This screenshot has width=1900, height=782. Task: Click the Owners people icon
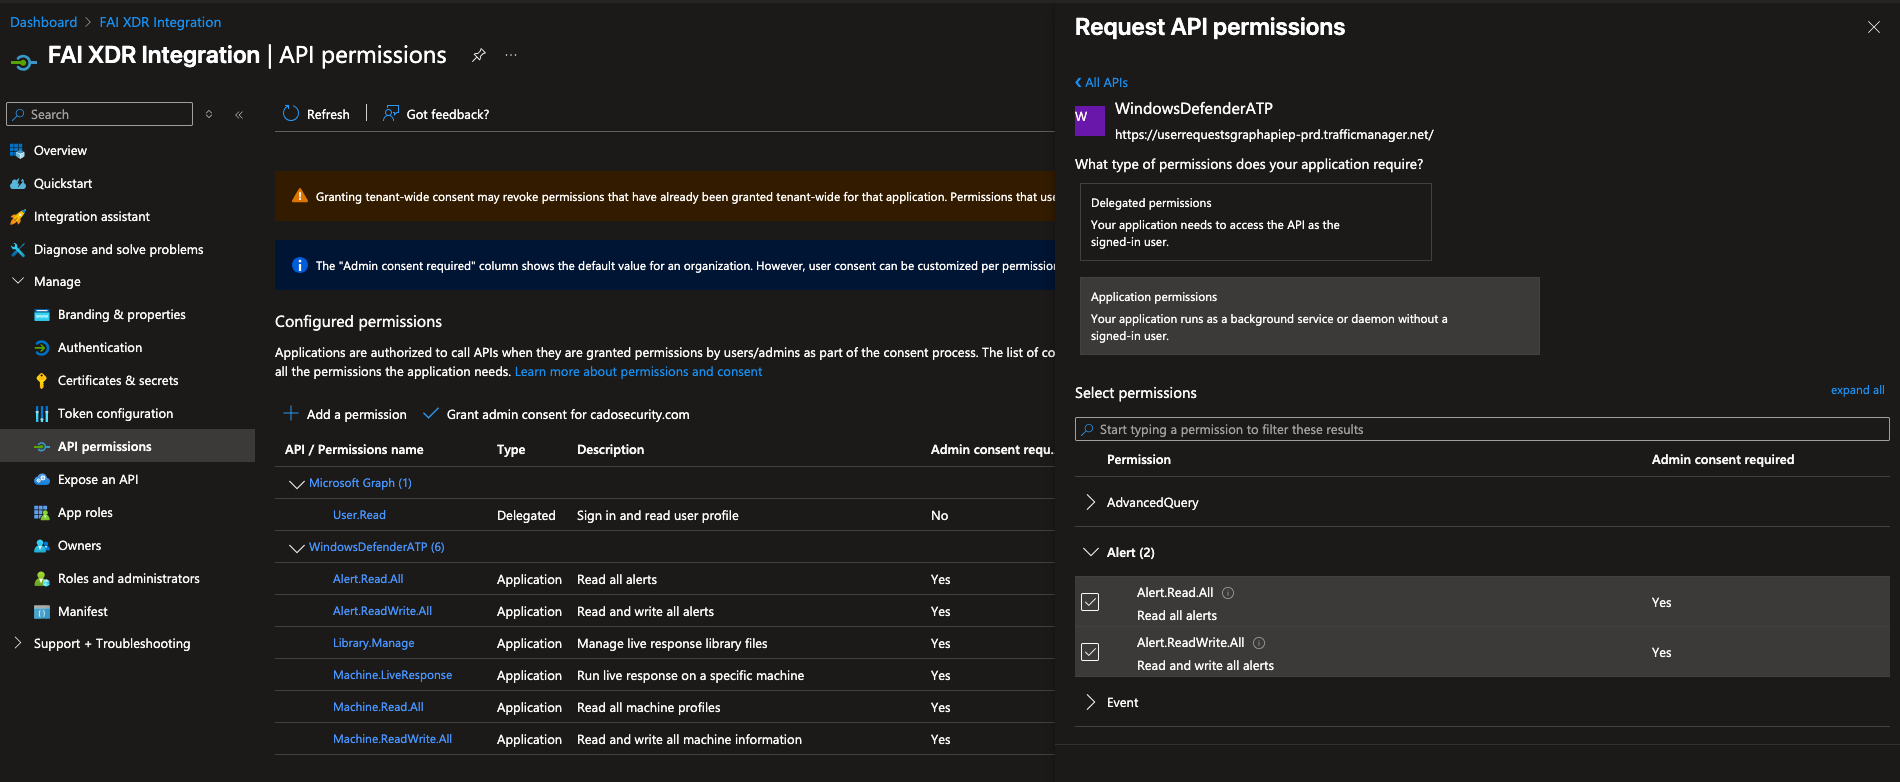tap(41, 546)
